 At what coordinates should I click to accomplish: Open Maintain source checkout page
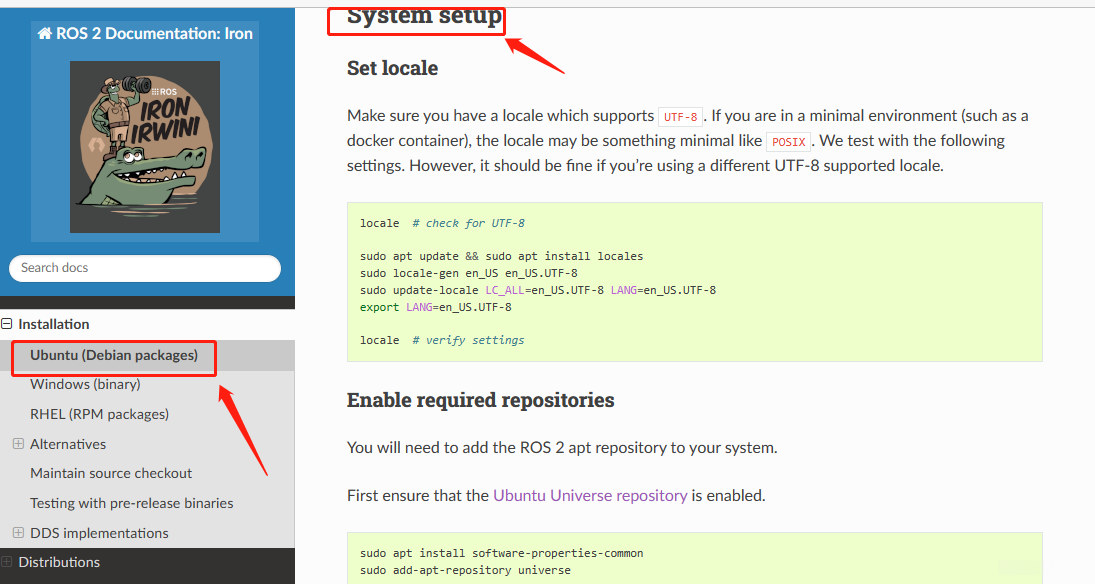tap(111, 474)
